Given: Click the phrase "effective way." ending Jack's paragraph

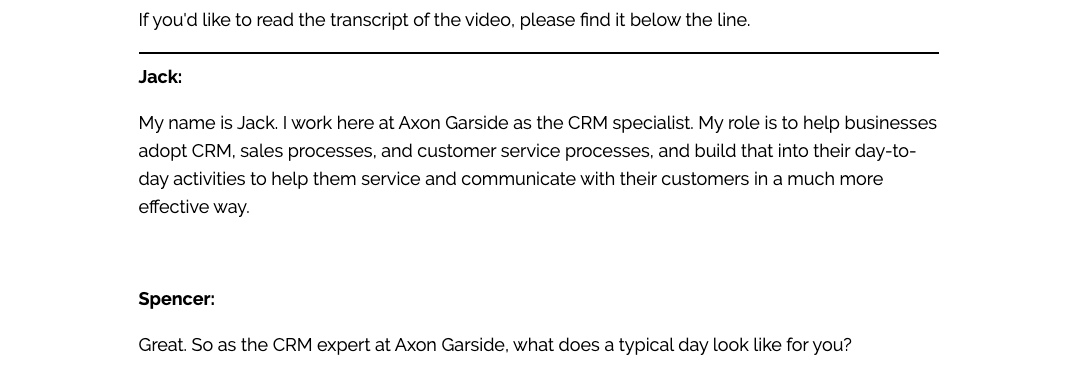Looking at the screenshot, I should click(194, 207).
